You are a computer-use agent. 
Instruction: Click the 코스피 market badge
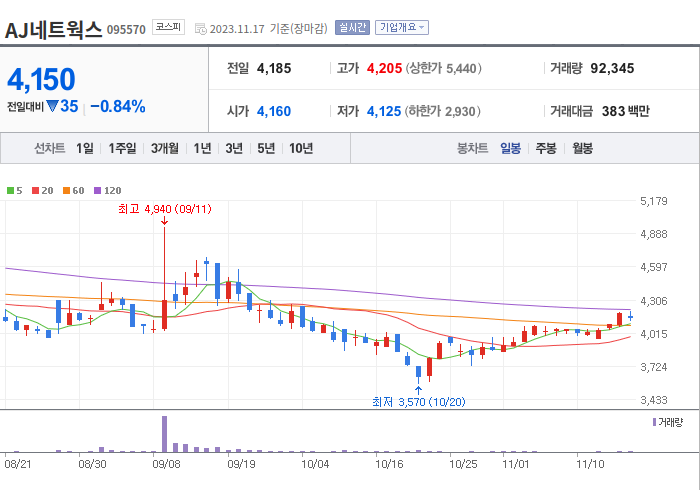pos(168,27)
